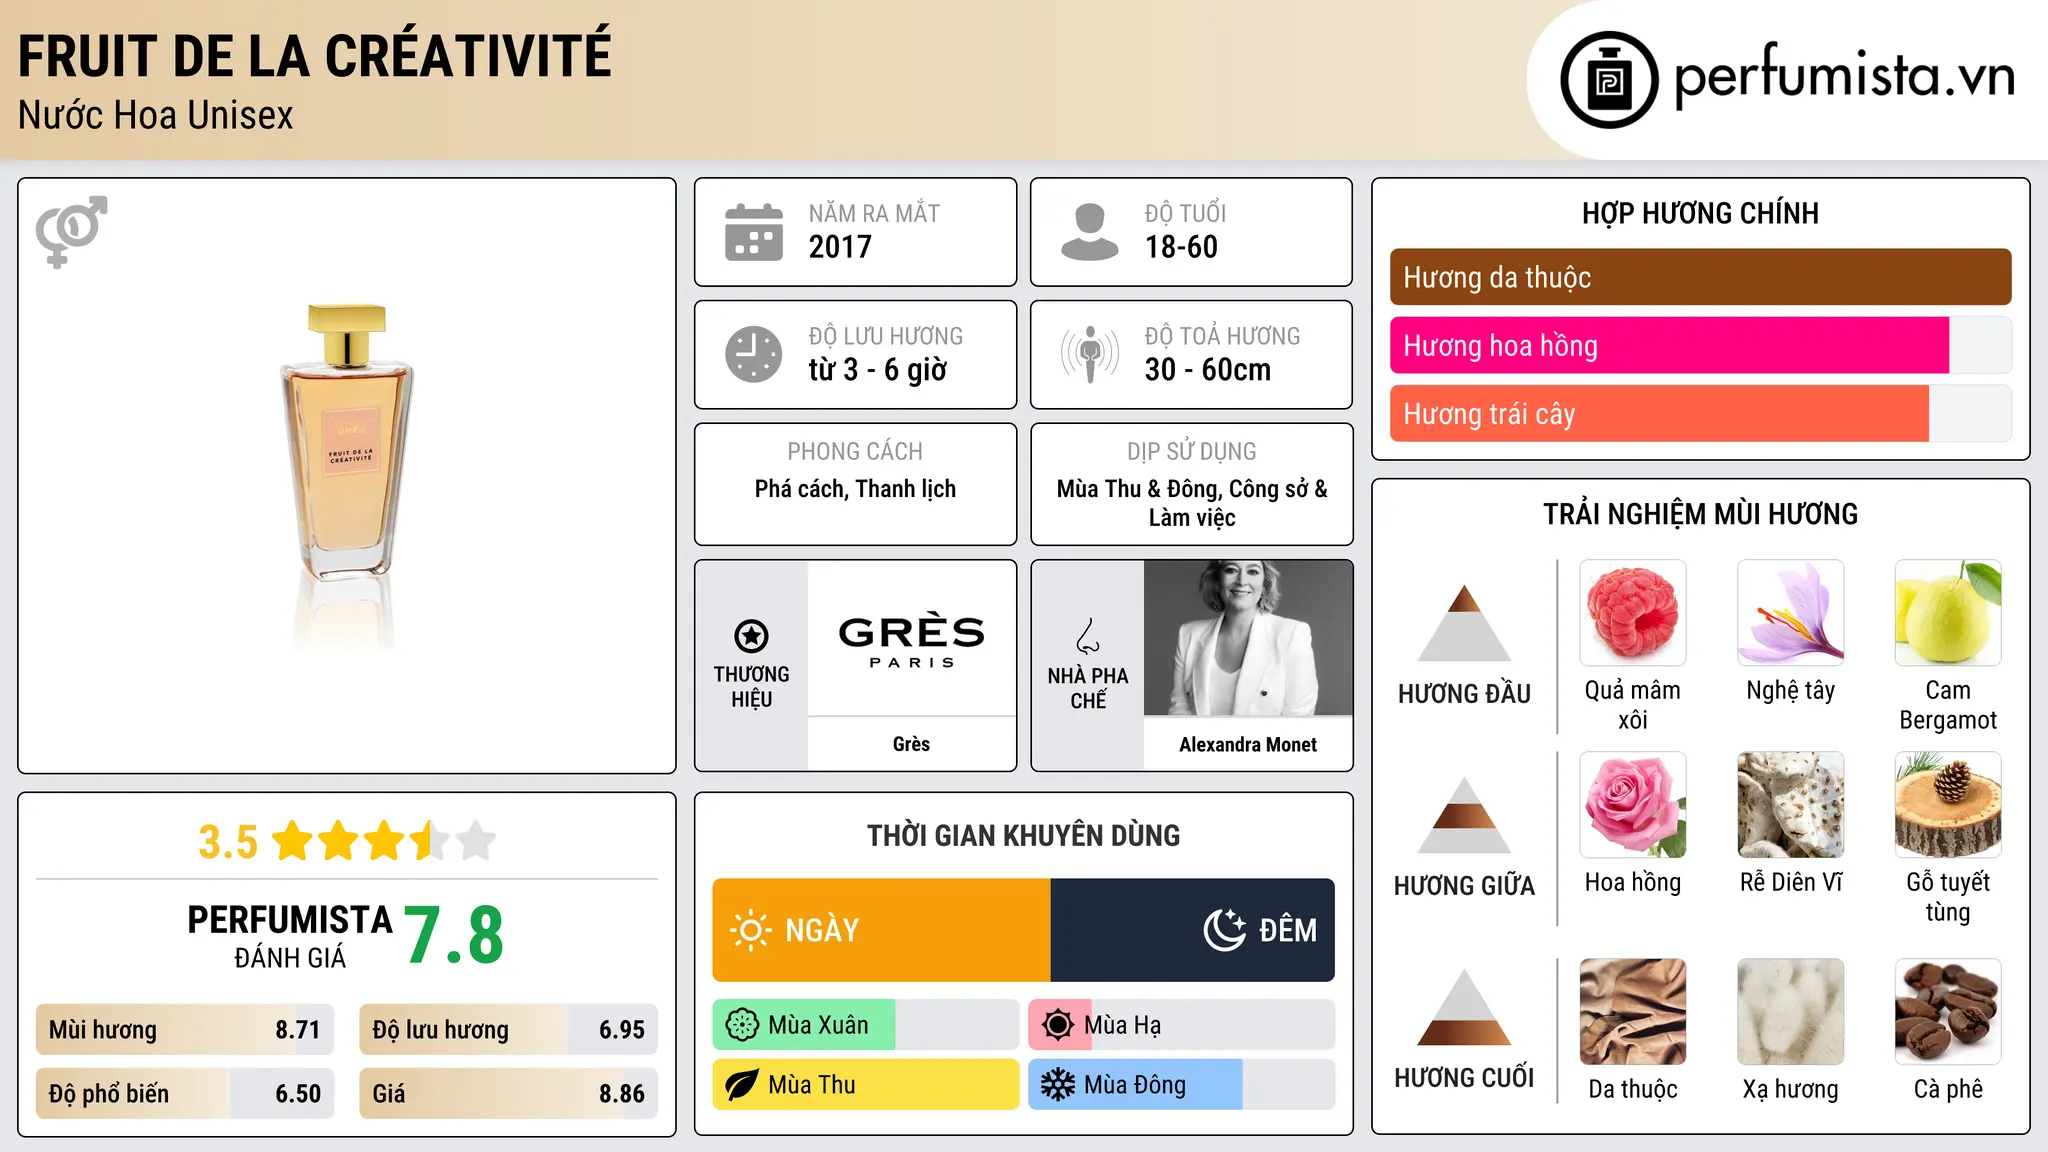Viewport: 2048px width, 1152px height.
Task: Select the Xạ hương musk note image
Action: [1791, 1012]
